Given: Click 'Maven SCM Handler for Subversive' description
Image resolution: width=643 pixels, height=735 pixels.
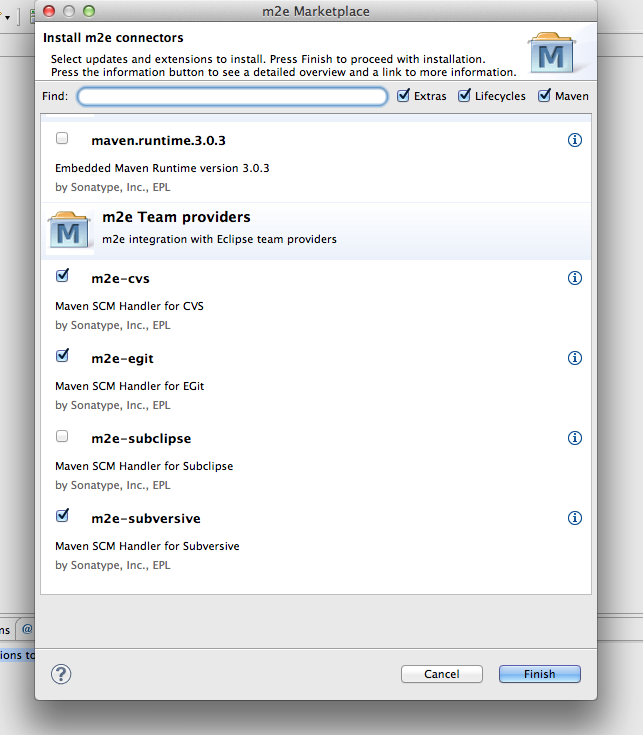Looking at the screenshot, I should (147, 546).
